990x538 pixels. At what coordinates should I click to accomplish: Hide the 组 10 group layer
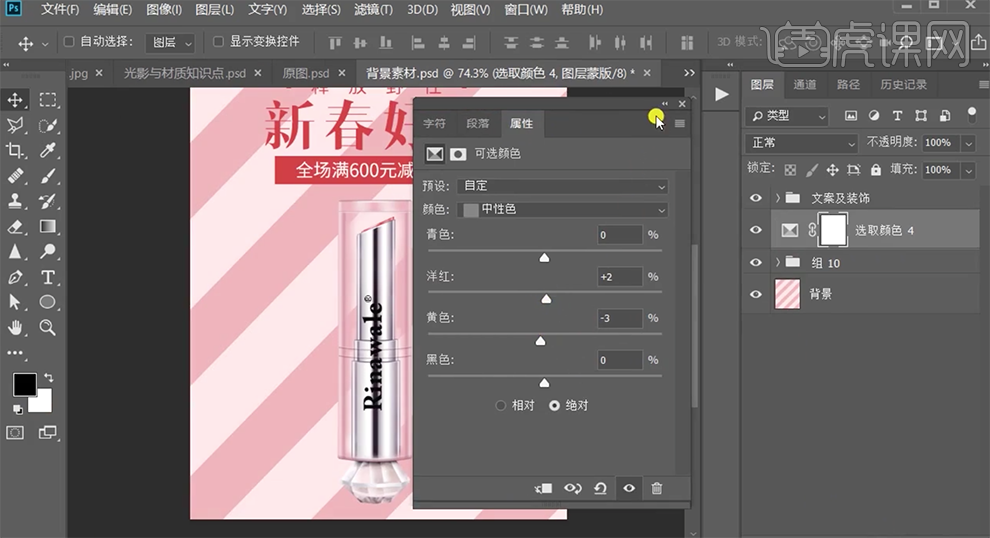tap(756, 262)
